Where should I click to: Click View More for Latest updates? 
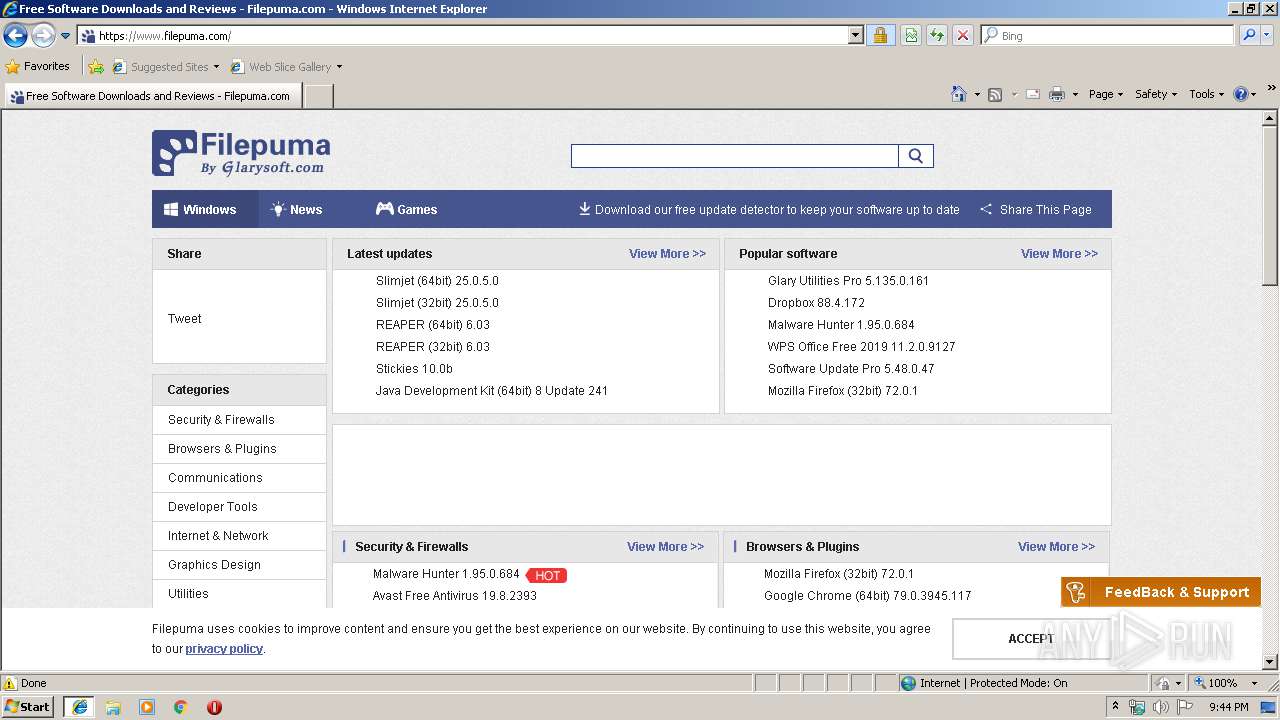pyautogui.click(x=667, y=254)
